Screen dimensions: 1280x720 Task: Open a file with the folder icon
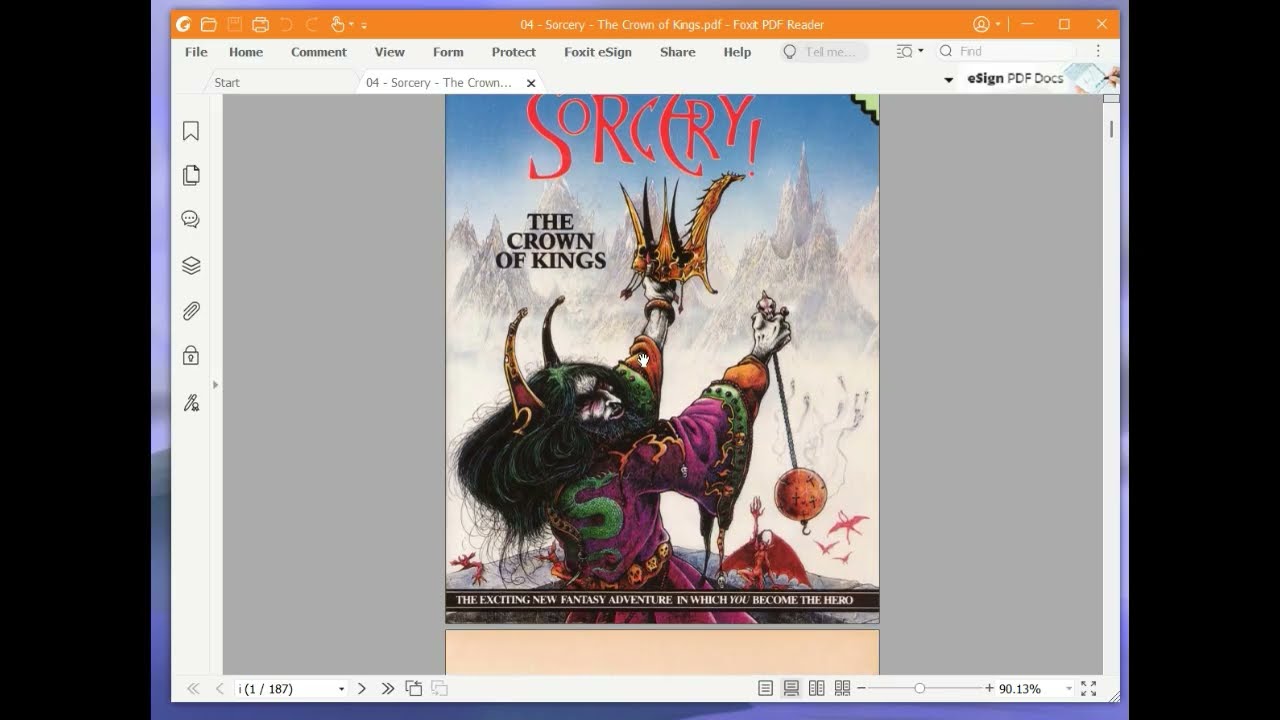click(x=209, y=24)
